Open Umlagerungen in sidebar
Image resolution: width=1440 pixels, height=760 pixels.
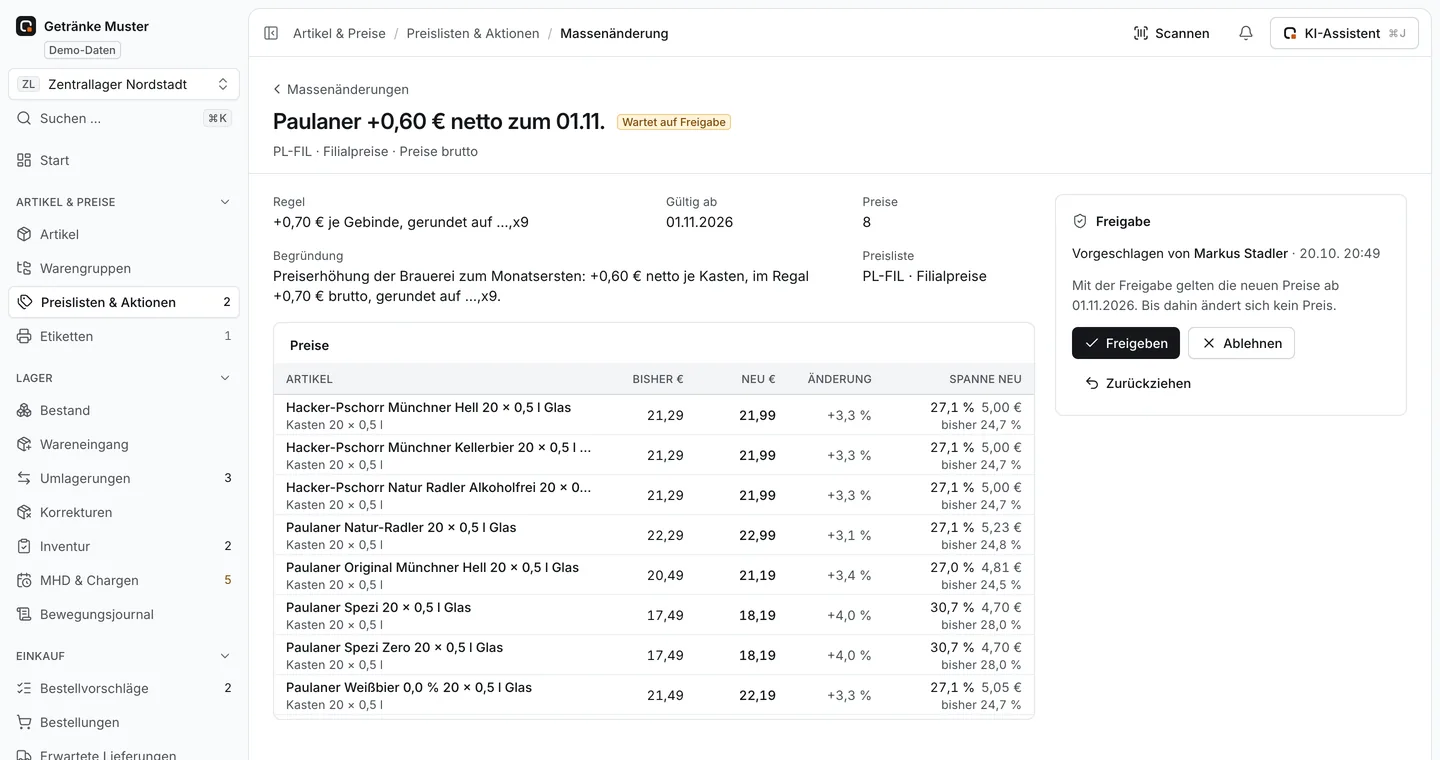pos(124,478)
